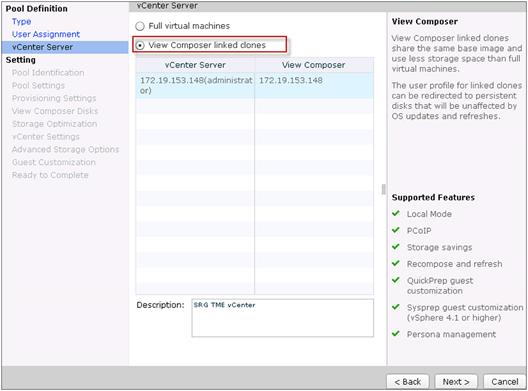Click the Guest Customization step
Viewport: 528px width, 391px height.
point(54,162)
